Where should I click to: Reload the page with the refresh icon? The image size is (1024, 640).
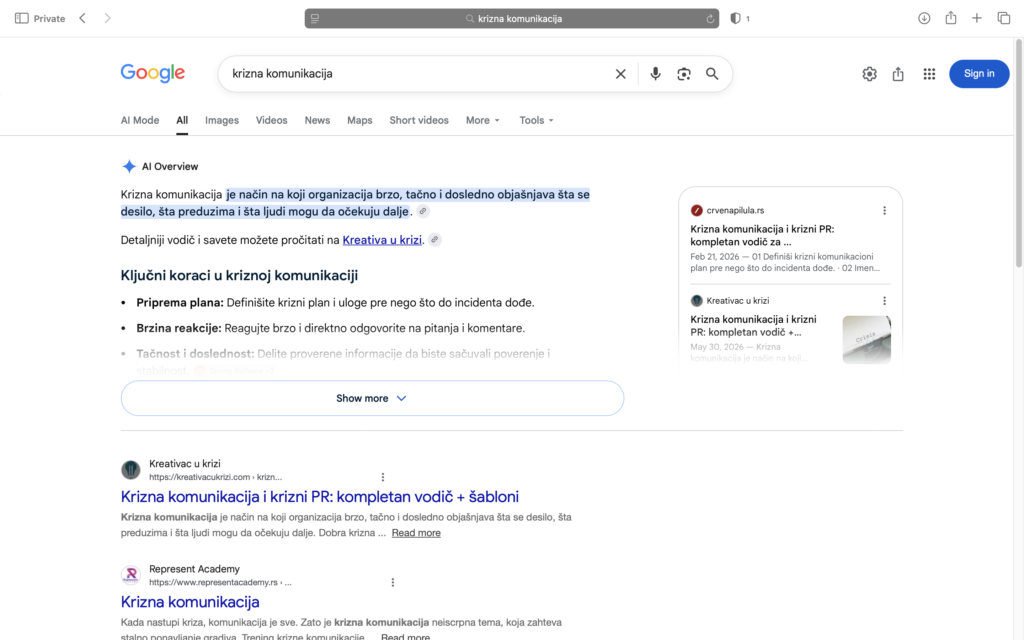(710, 19)
